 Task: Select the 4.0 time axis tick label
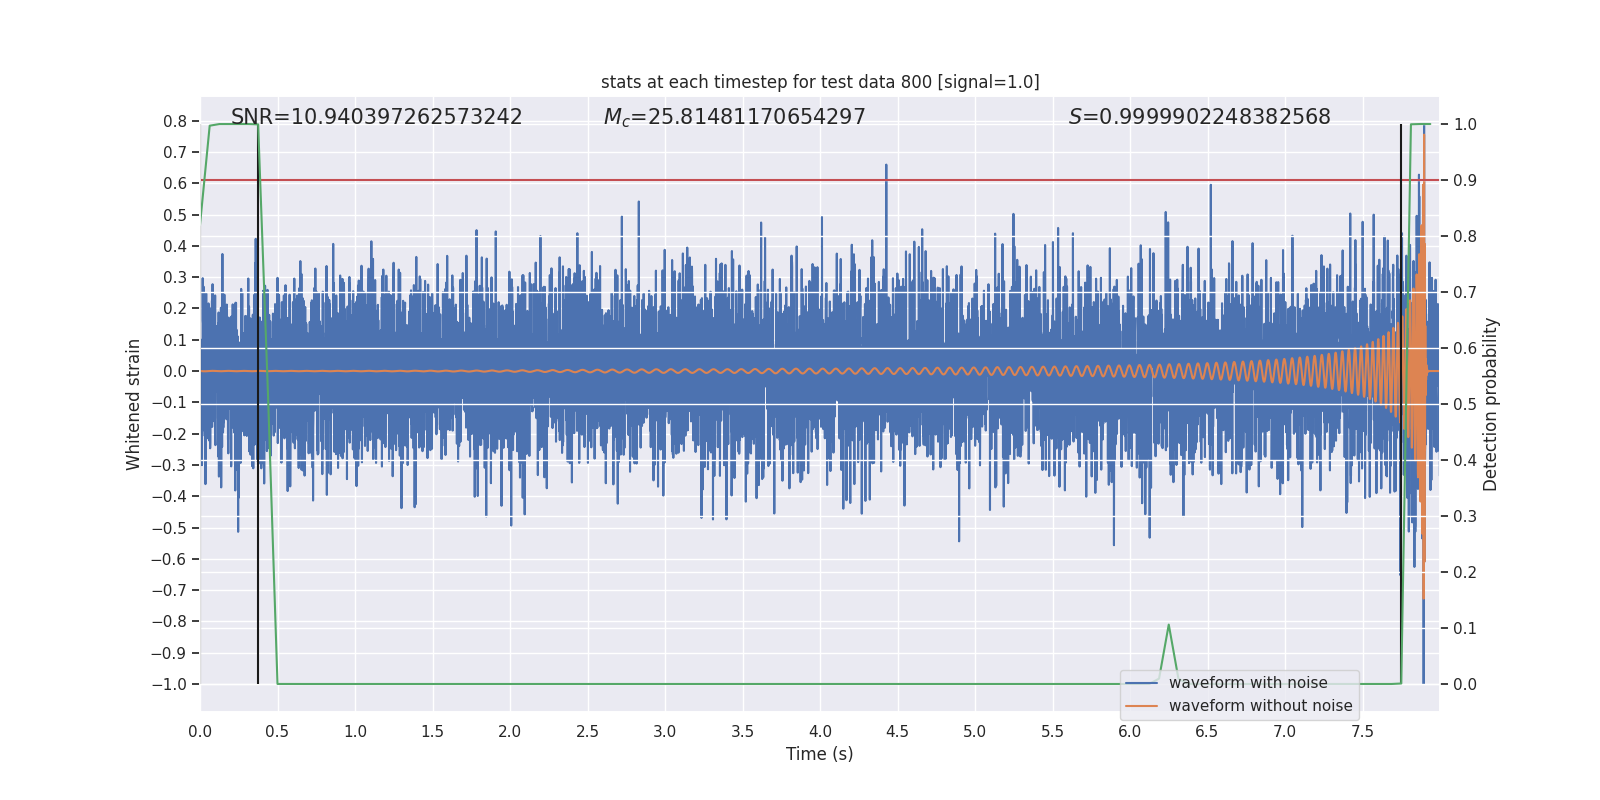tap(820, 732)
